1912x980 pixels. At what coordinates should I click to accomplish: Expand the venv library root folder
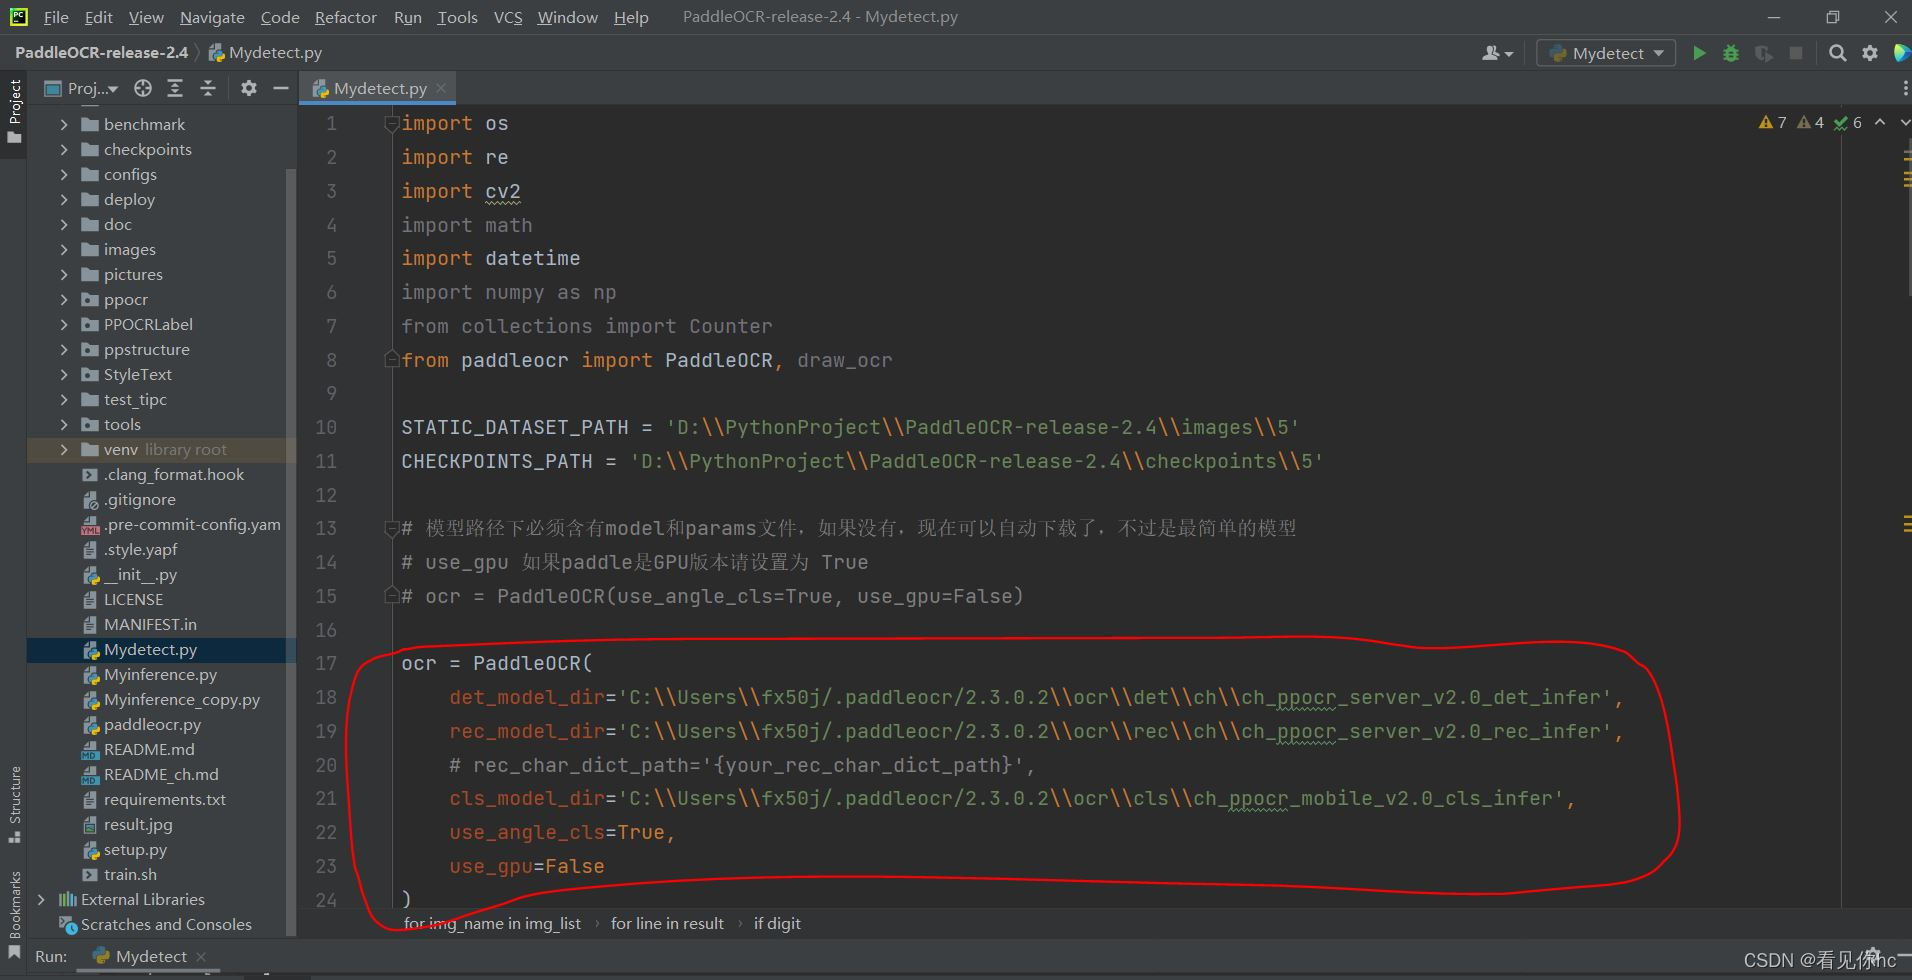(64, 449)
